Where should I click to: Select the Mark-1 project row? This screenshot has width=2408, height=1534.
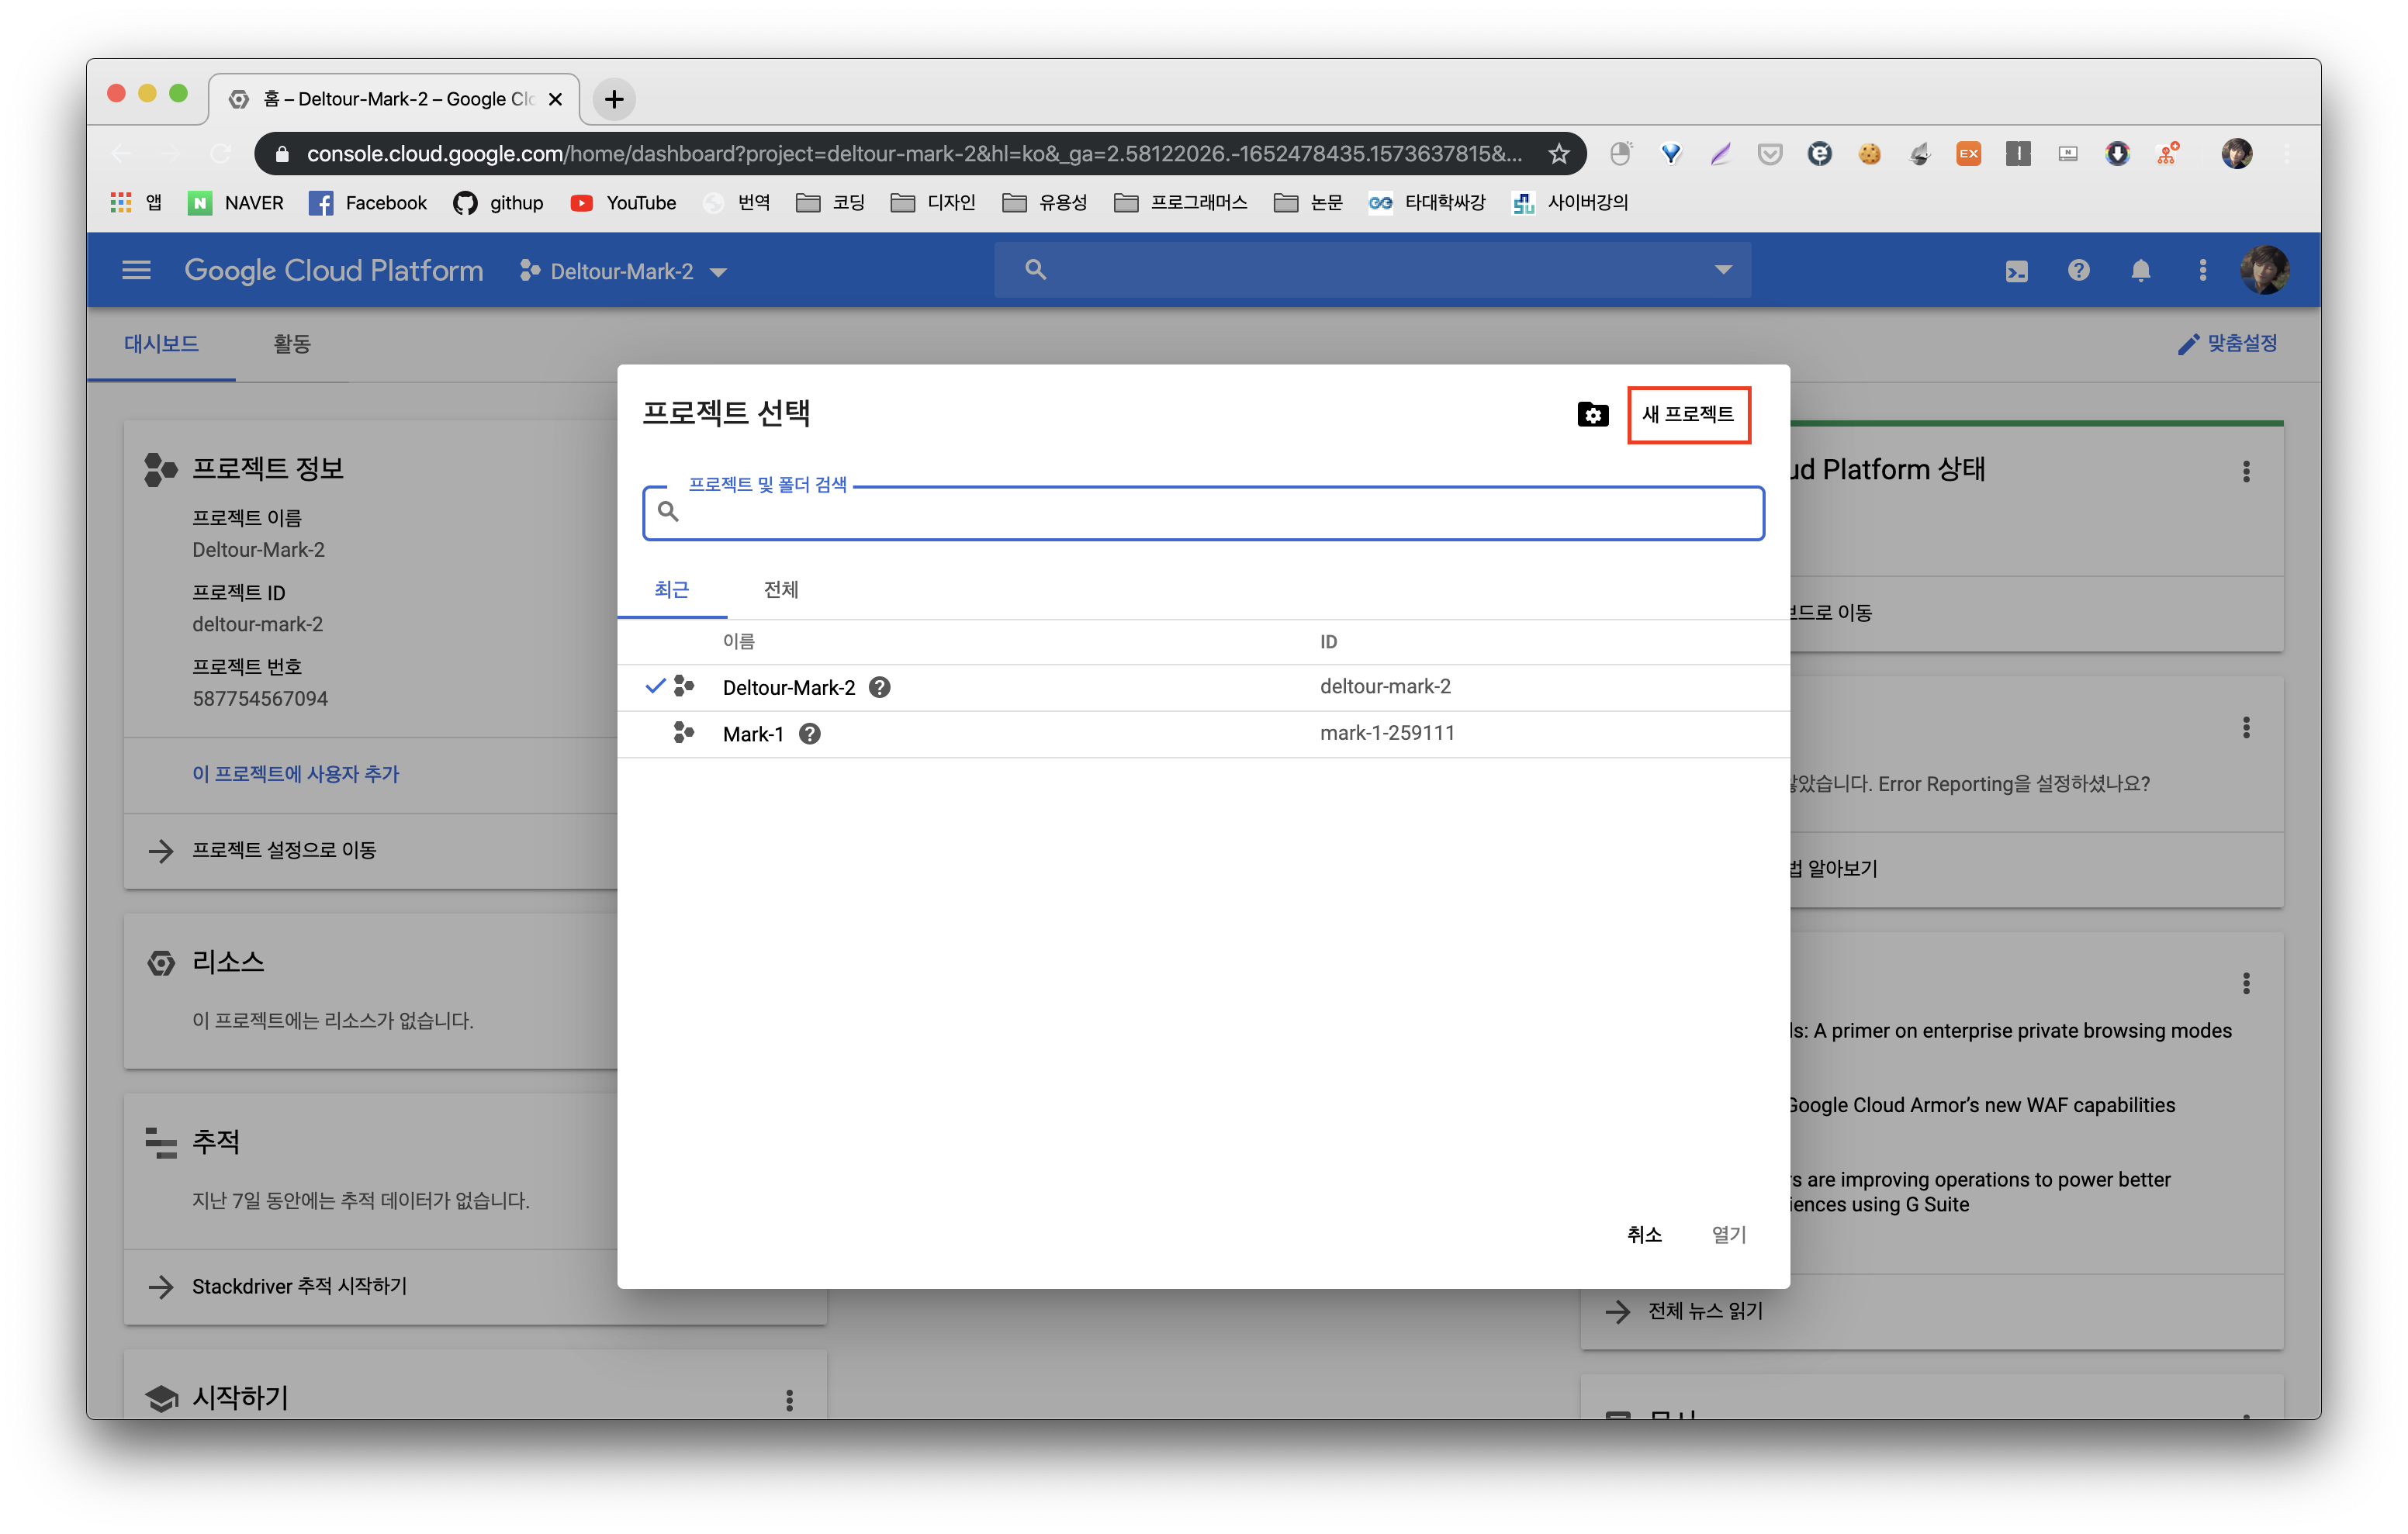pyautogui.click(x=753, y=734)
